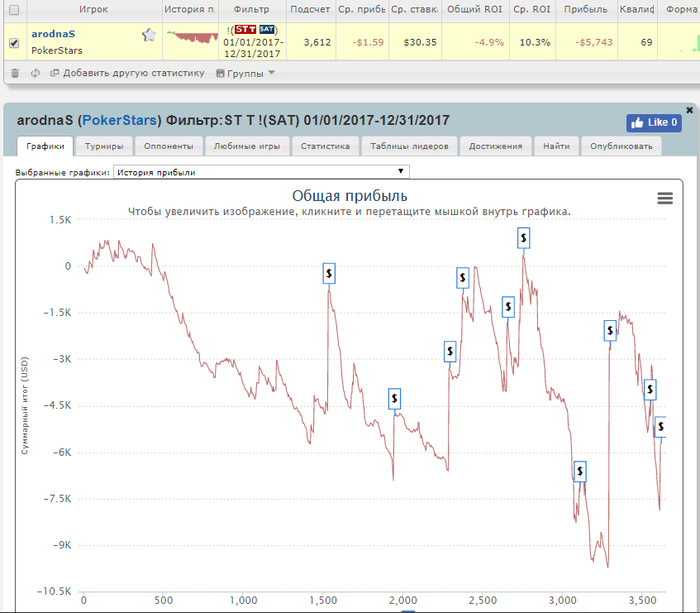Switch to the Таблицы лидеров tab
The height and width of the screenshot is (613, 700).
click(x=409, y=146)
